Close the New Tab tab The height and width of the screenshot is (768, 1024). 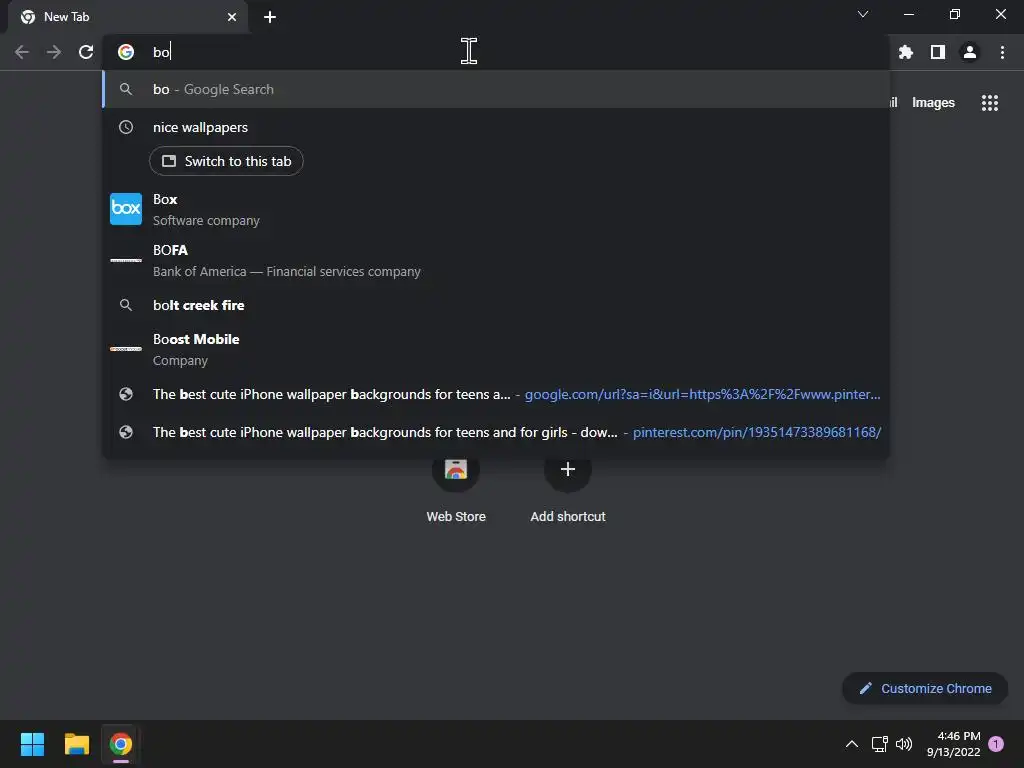(232, 17)
